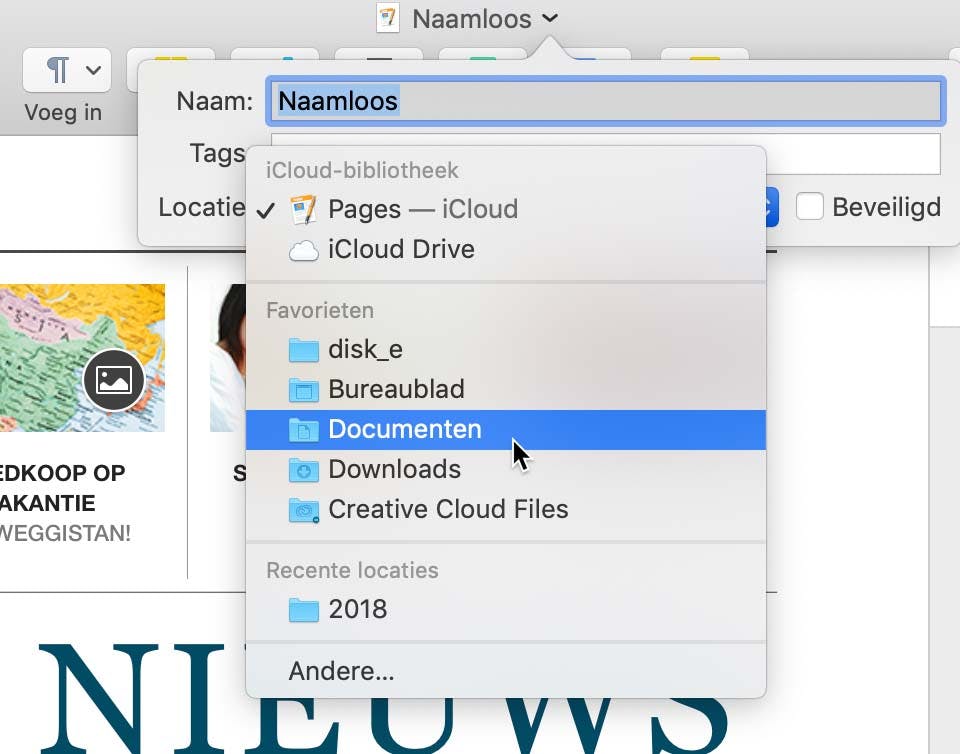Select iCloud Drive as save location
Image resolution: width=960 pixels, height=754 pixels.
click(x=400, y=249)
